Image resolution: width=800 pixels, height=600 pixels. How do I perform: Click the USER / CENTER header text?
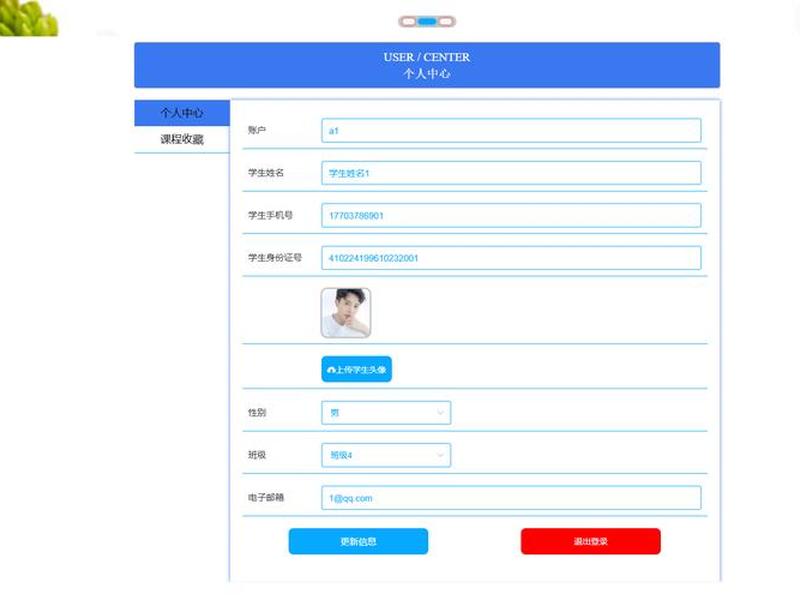pyautogui.click(x=427, y=57)
